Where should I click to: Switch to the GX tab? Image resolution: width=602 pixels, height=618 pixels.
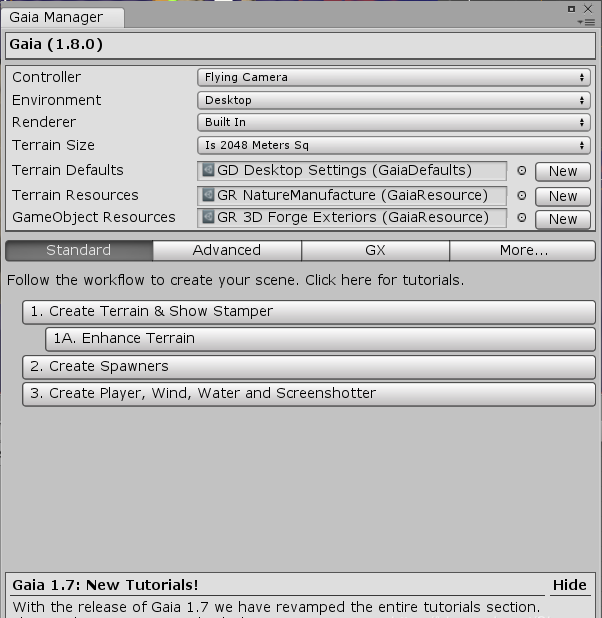(375, 250)
